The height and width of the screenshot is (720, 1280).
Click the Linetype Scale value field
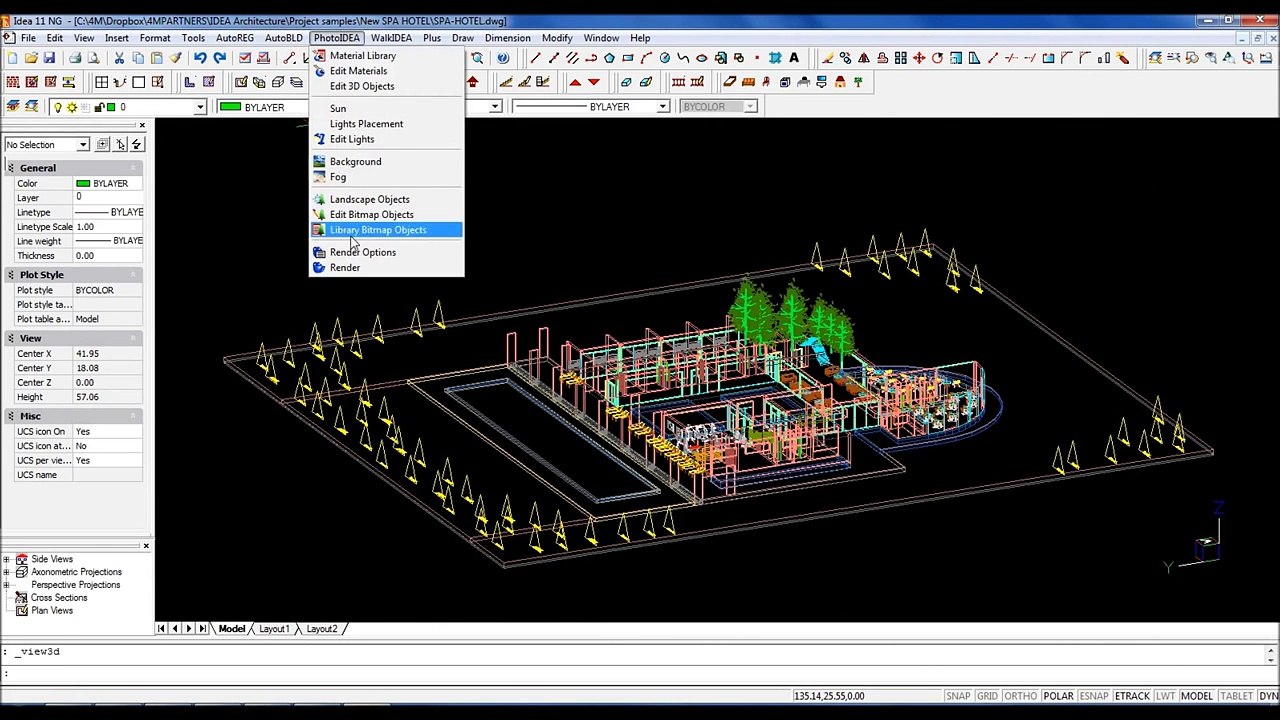point(110,227)
